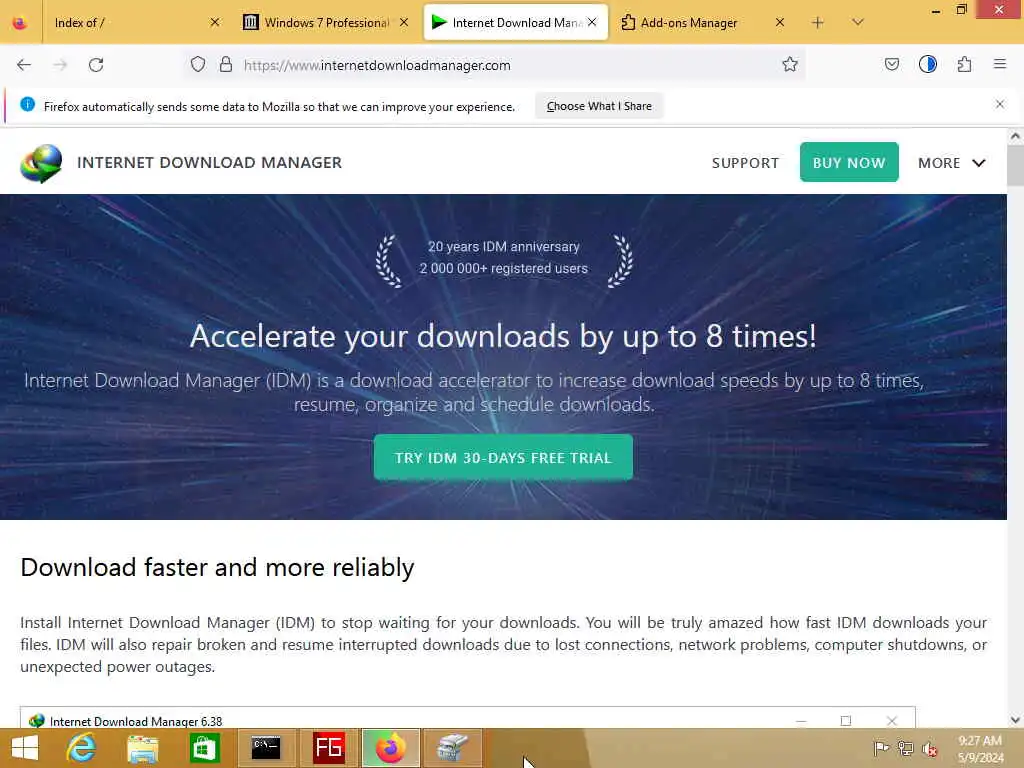Click the Firefox back arrow button
This screenshot has height=768, width=1024.
coord(24,65)
